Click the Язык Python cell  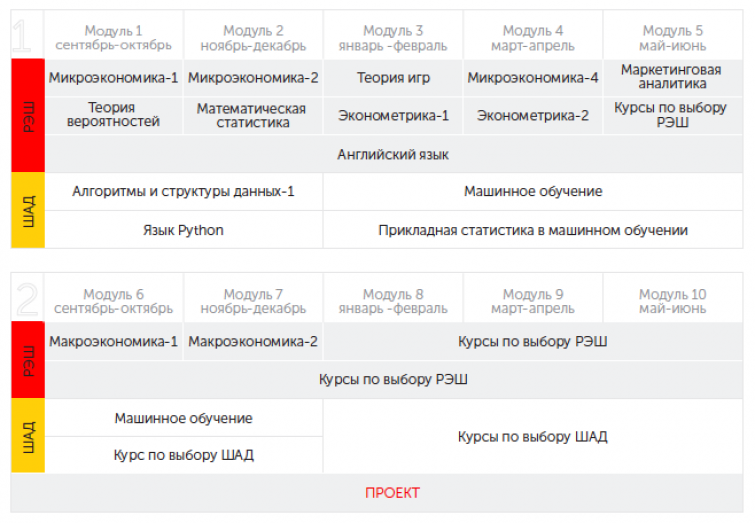183,230
